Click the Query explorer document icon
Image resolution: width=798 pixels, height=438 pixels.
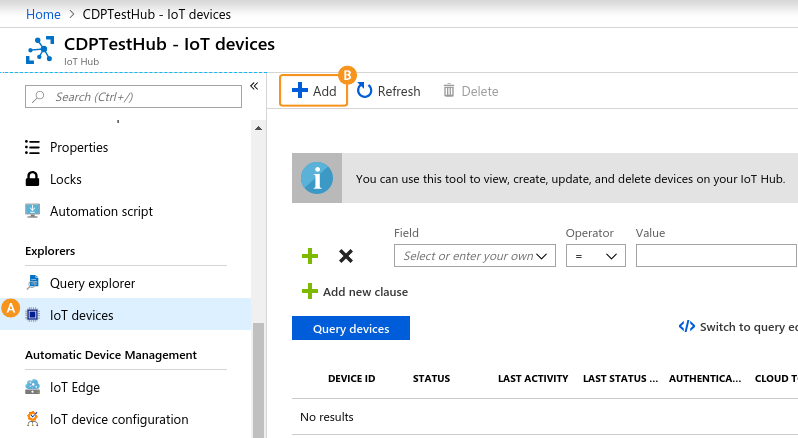(x=32, y=283)
